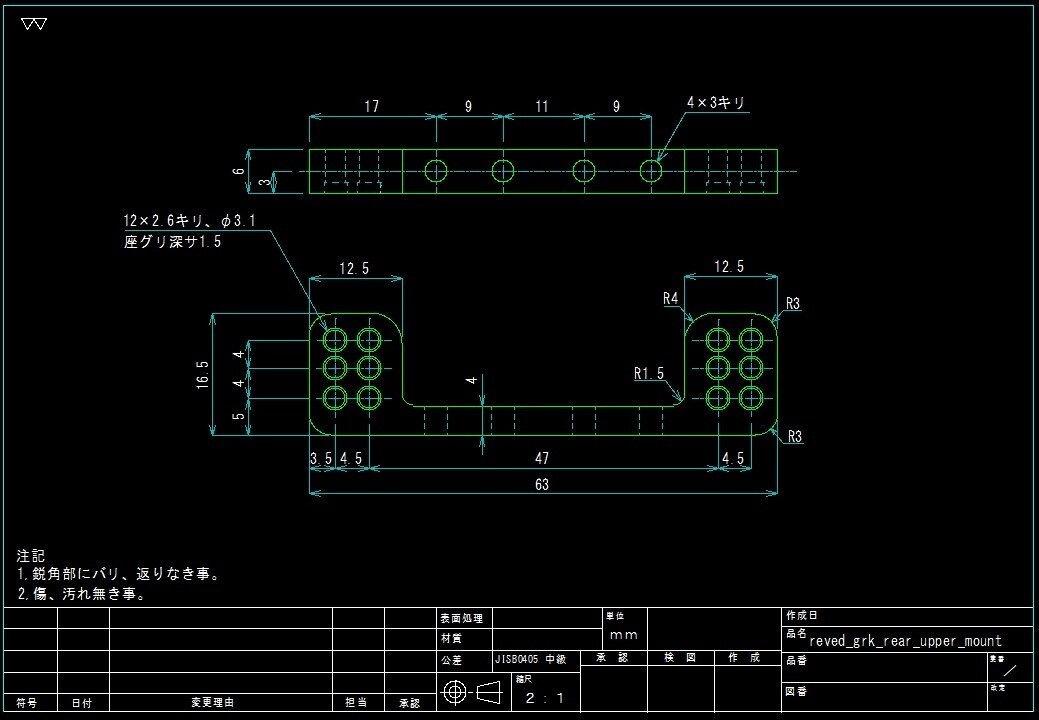The height and width of the screenshot is (720, 1039).
Task: Select the 図番 label
Action: tap(796, 692)
